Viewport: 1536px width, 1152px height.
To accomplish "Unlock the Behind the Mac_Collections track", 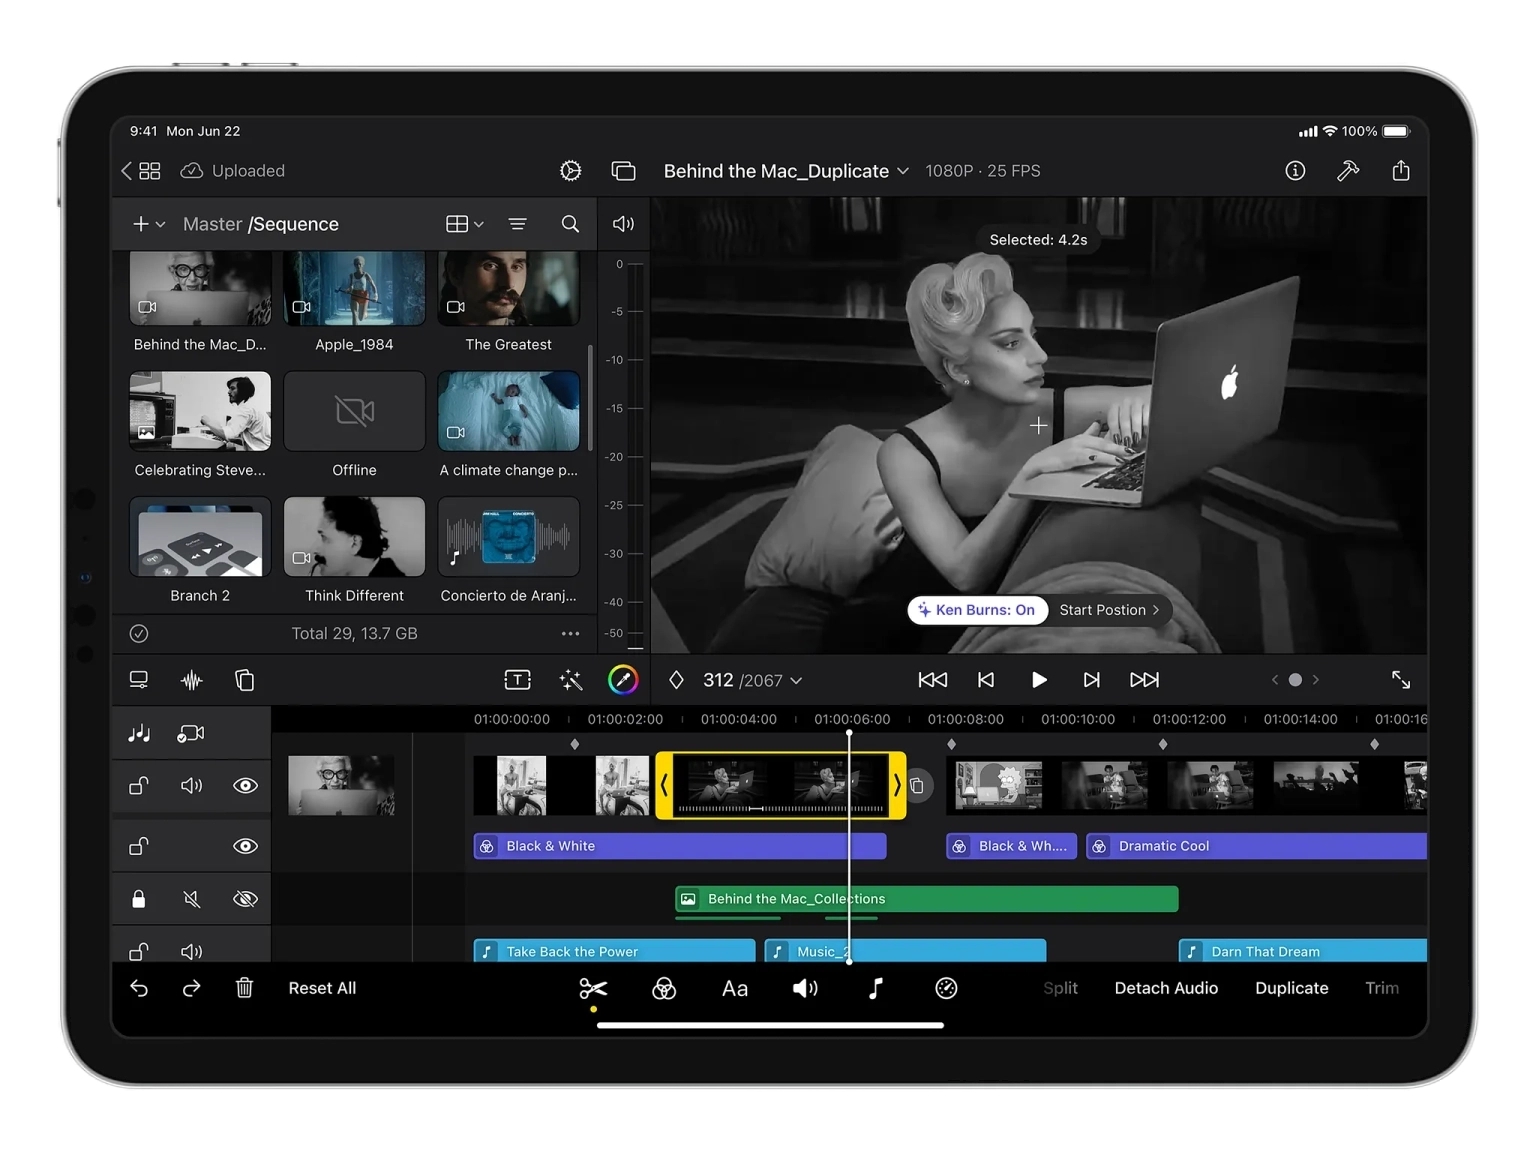I will click(x=139, y=899).
